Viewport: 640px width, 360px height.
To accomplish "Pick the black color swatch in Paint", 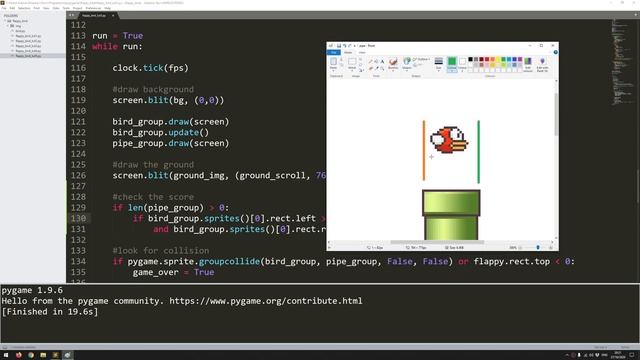I will tap(470, 59).
